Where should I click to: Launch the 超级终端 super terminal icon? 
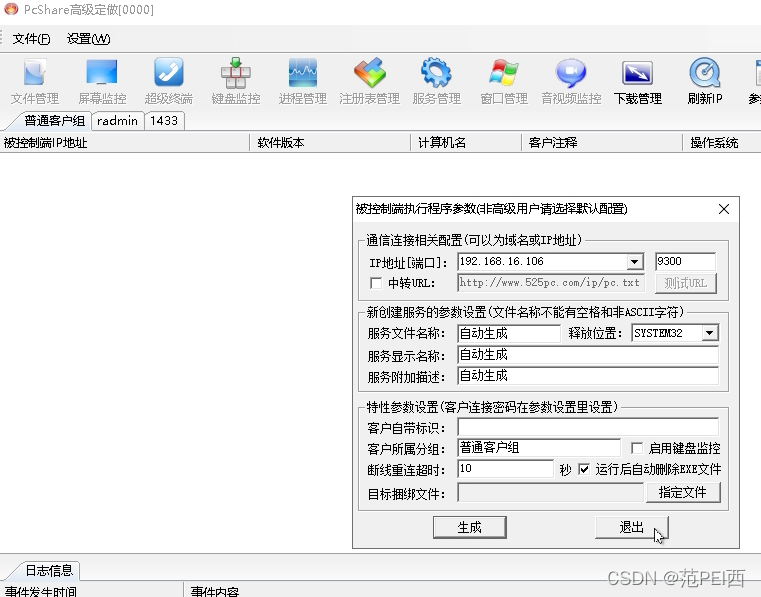(x=168, y=81)
